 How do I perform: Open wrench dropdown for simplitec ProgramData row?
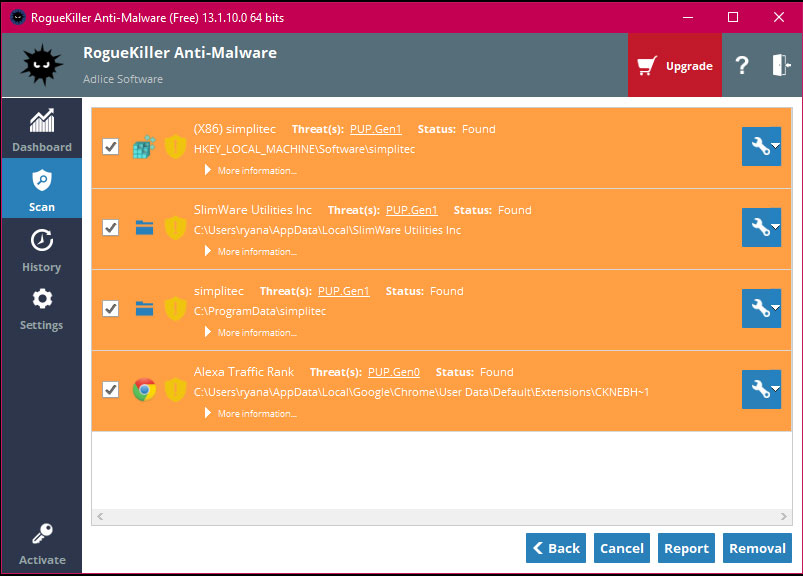point(761,308)
